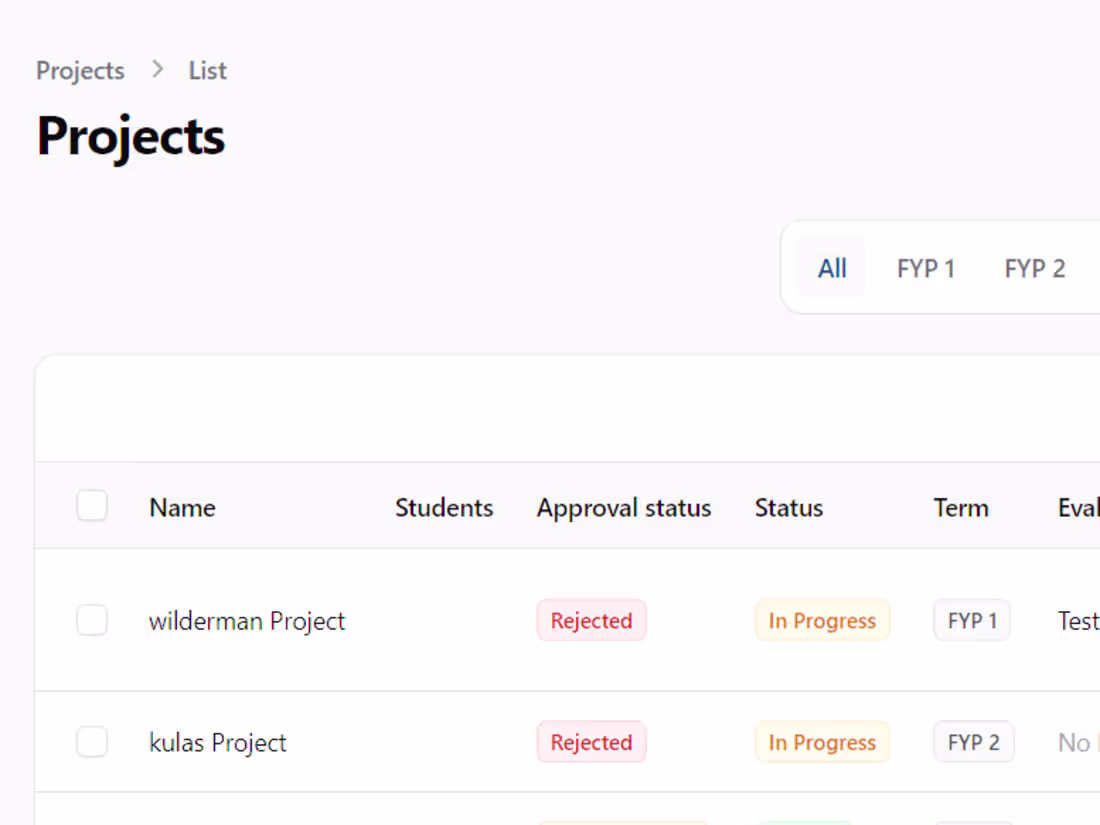The height and width of the screenshot is (825, 1100).
Task: Sort by the Students column header
Action: [x=444, y=507]
